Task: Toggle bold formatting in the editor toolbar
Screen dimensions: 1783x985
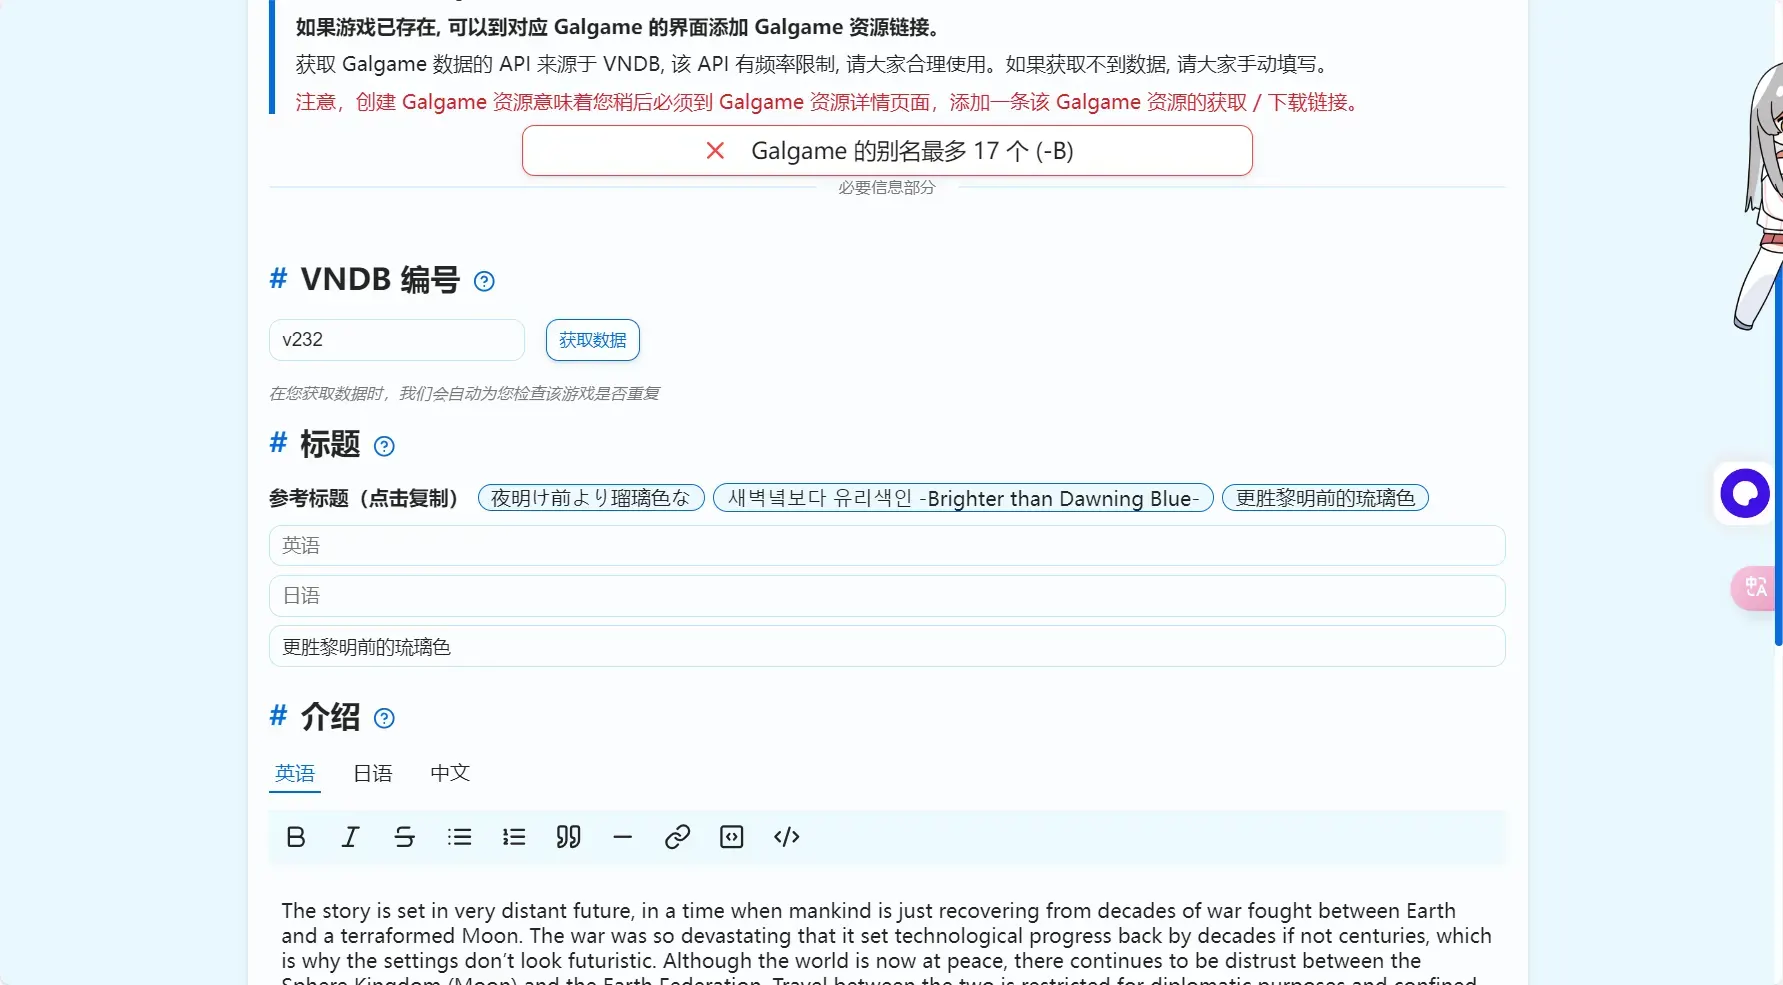Action: tap(296, 837)
